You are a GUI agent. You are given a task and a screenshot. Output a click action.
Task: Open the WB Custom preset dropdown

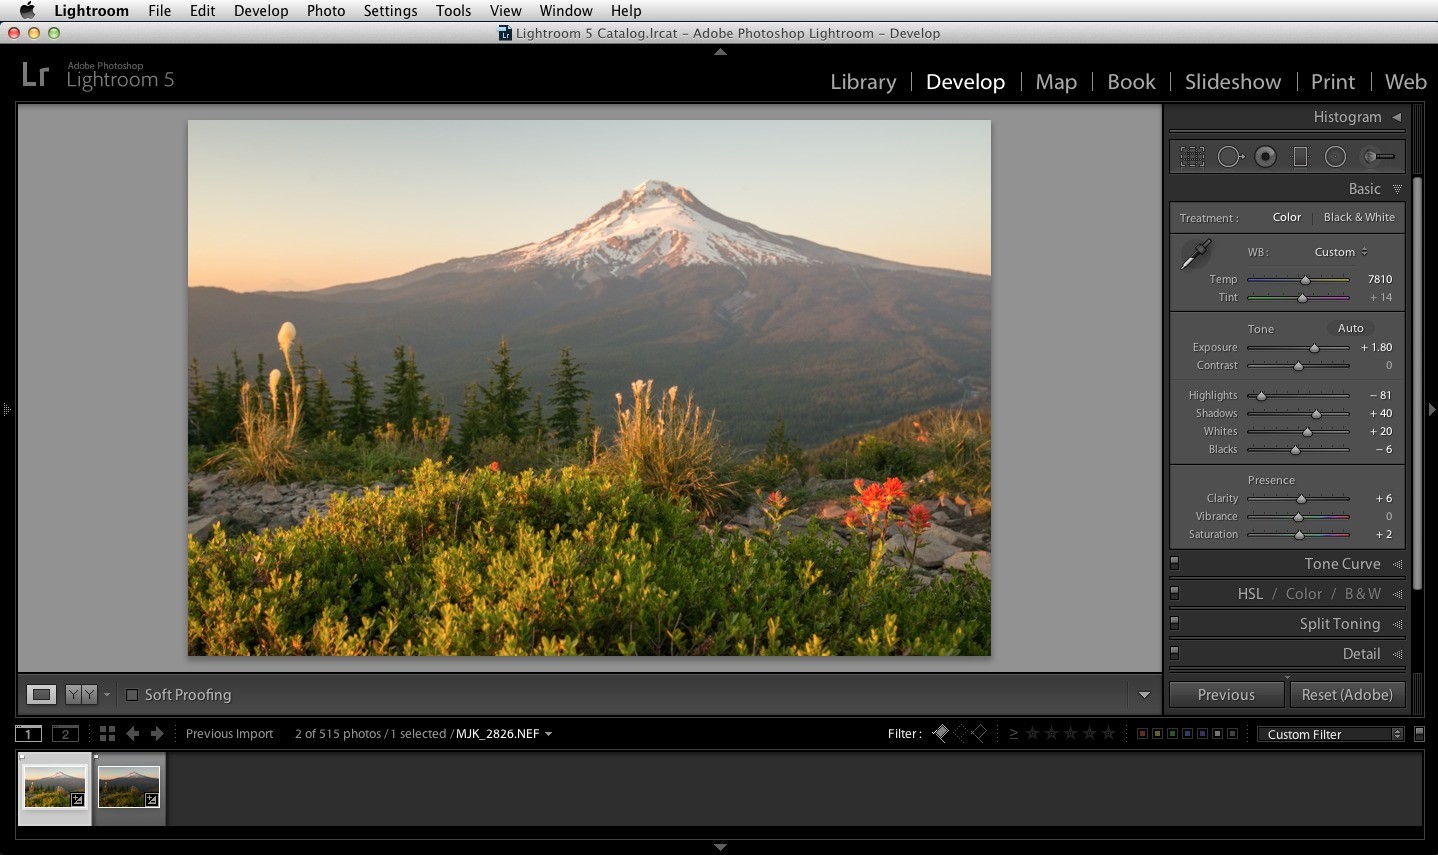click(1341, 252)
